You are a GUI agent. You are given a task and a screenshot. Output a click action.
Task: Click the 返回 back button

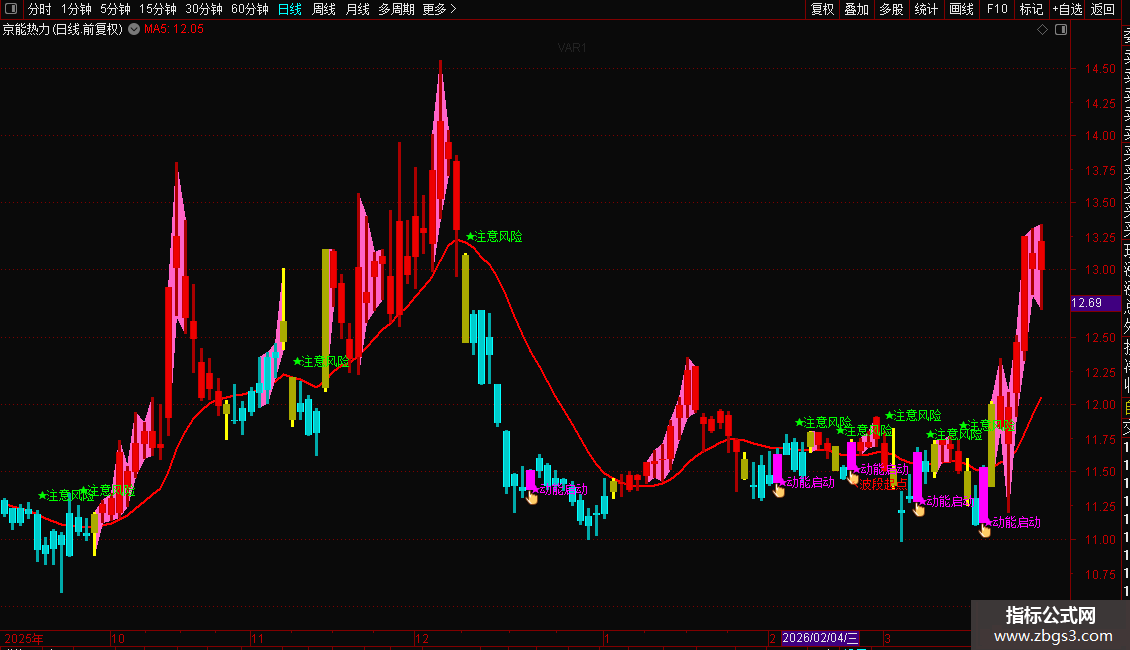coord(1103,9)
